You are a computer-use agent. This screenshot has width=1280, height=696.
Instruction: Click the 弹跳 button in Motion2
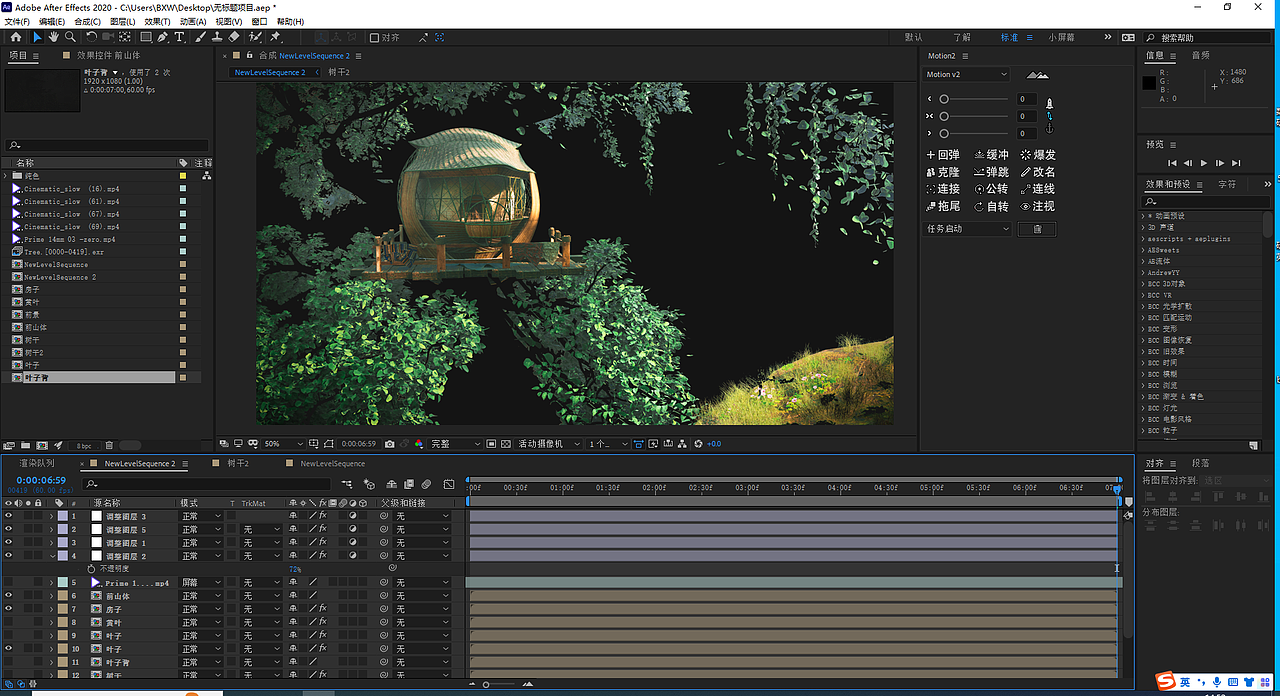(x=991, y=172)
